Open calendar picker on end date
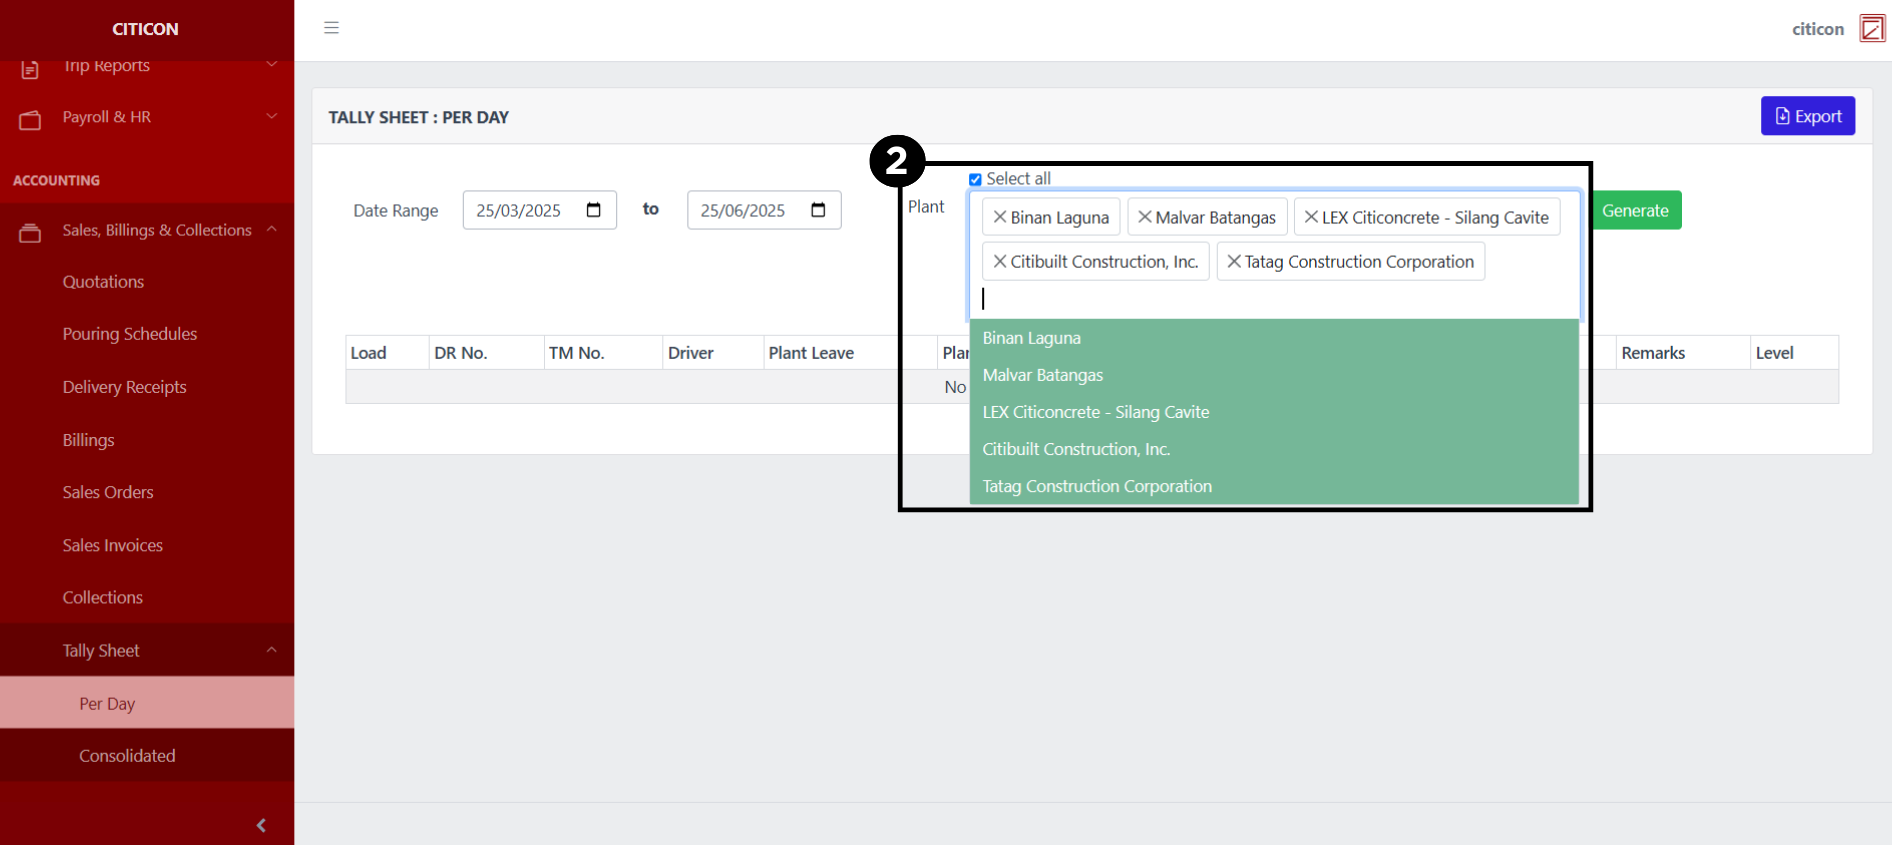Viewport: 1892px width, 845px height. pos(818,210)
